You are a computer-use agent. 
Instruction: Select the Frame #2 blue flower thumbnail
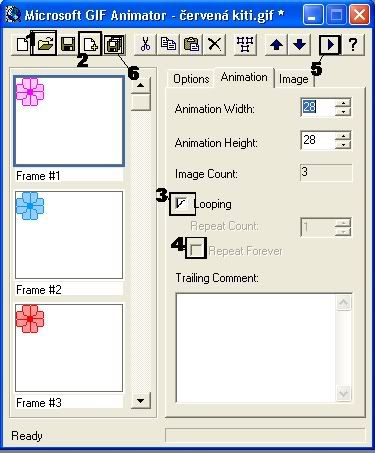tap(69, 235)
